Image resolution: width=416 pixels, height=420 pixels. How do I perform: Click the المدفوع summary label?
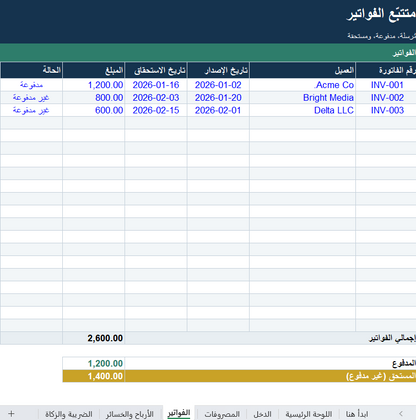pyautogui.click(x=404, y=363)
